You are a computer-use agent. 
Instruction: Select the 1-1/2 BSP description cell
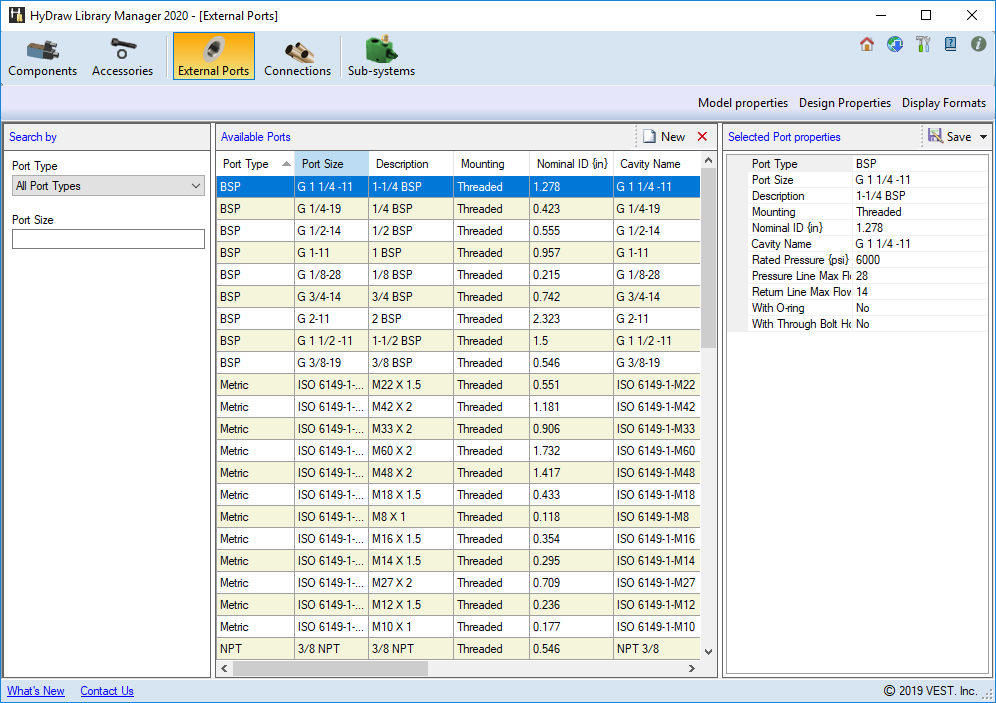411,341
